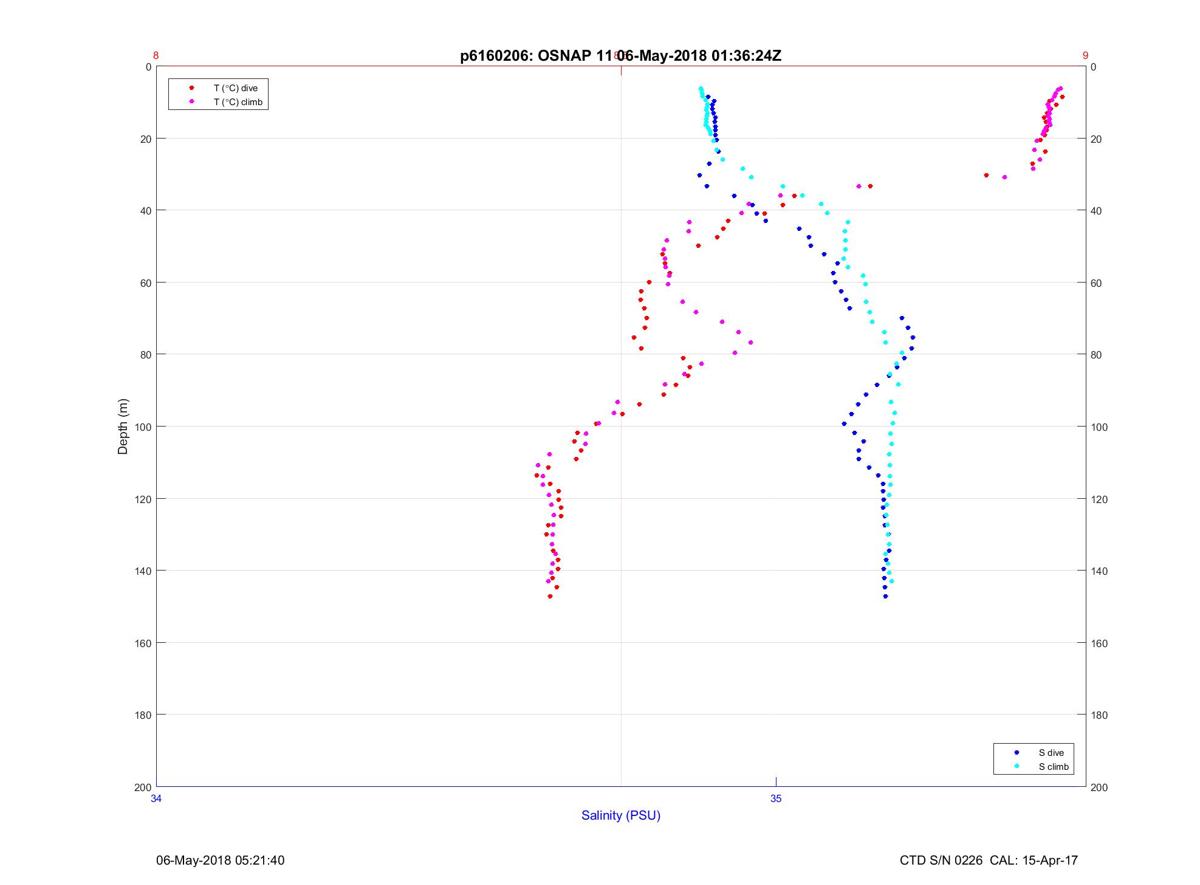This screenshot has height=885, width=1200.
Task: Click the right depth axis tick label 120
Action: pos(1099,499)
